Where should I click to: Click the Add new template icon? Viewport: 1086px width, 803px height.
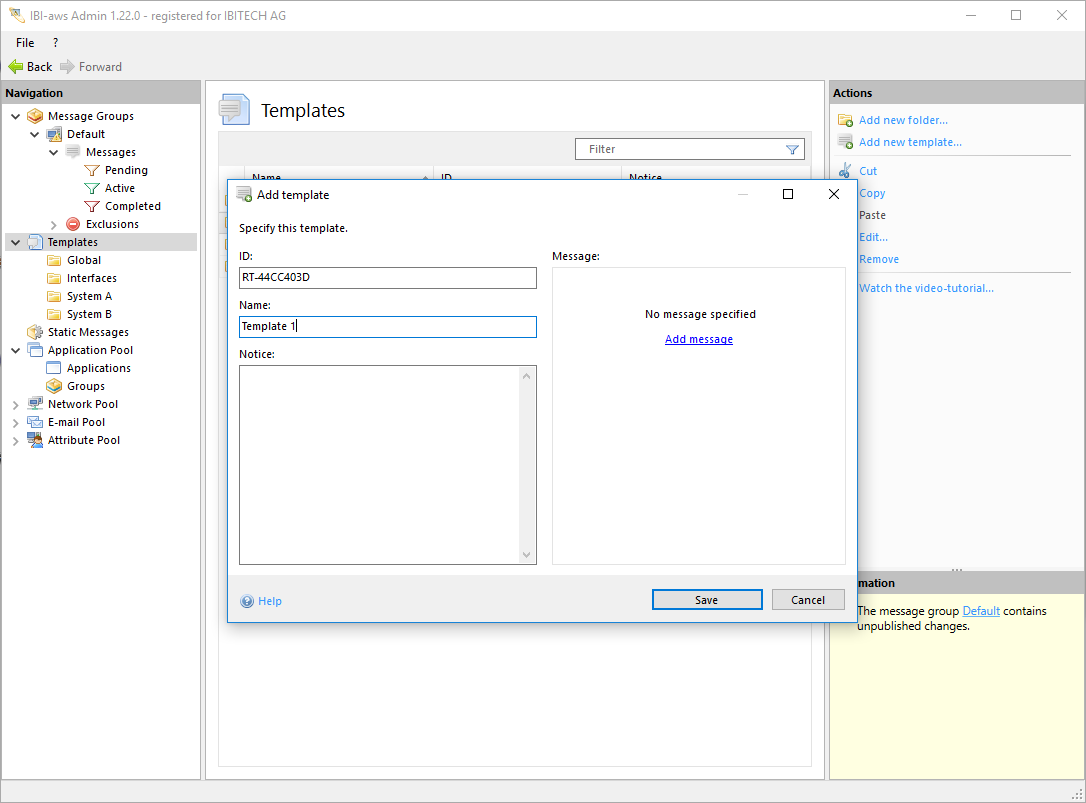(845, 142)
